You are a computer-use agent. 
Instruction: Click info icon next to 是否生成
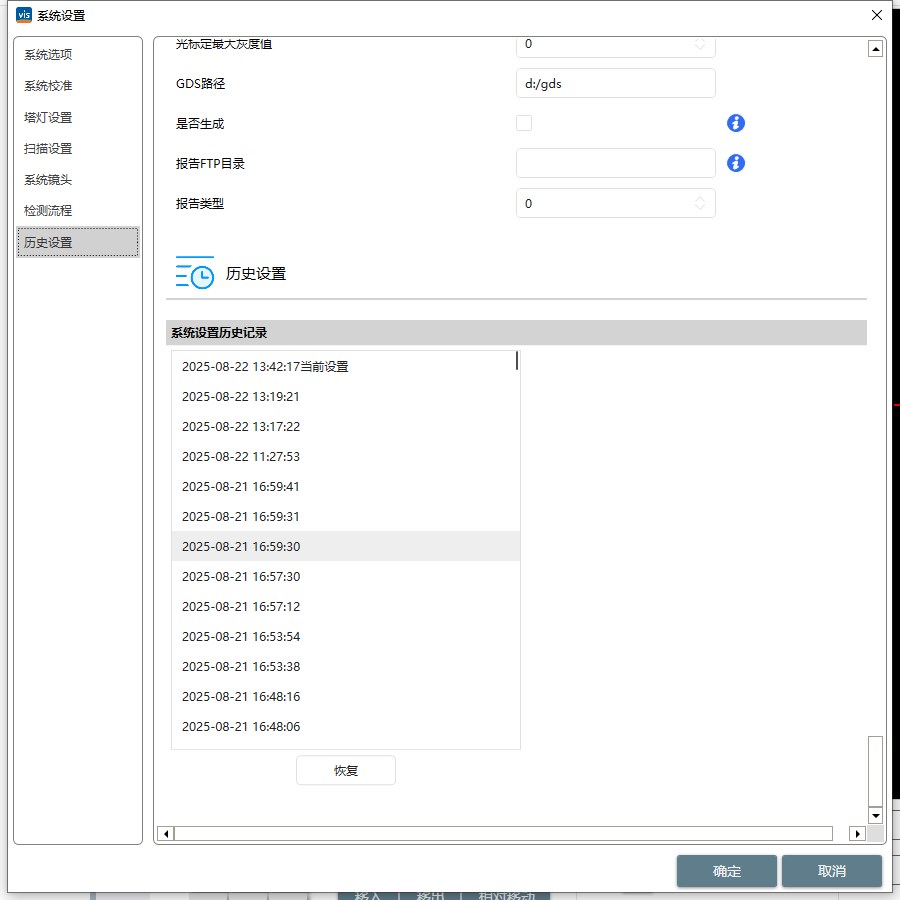pos(736,123)
